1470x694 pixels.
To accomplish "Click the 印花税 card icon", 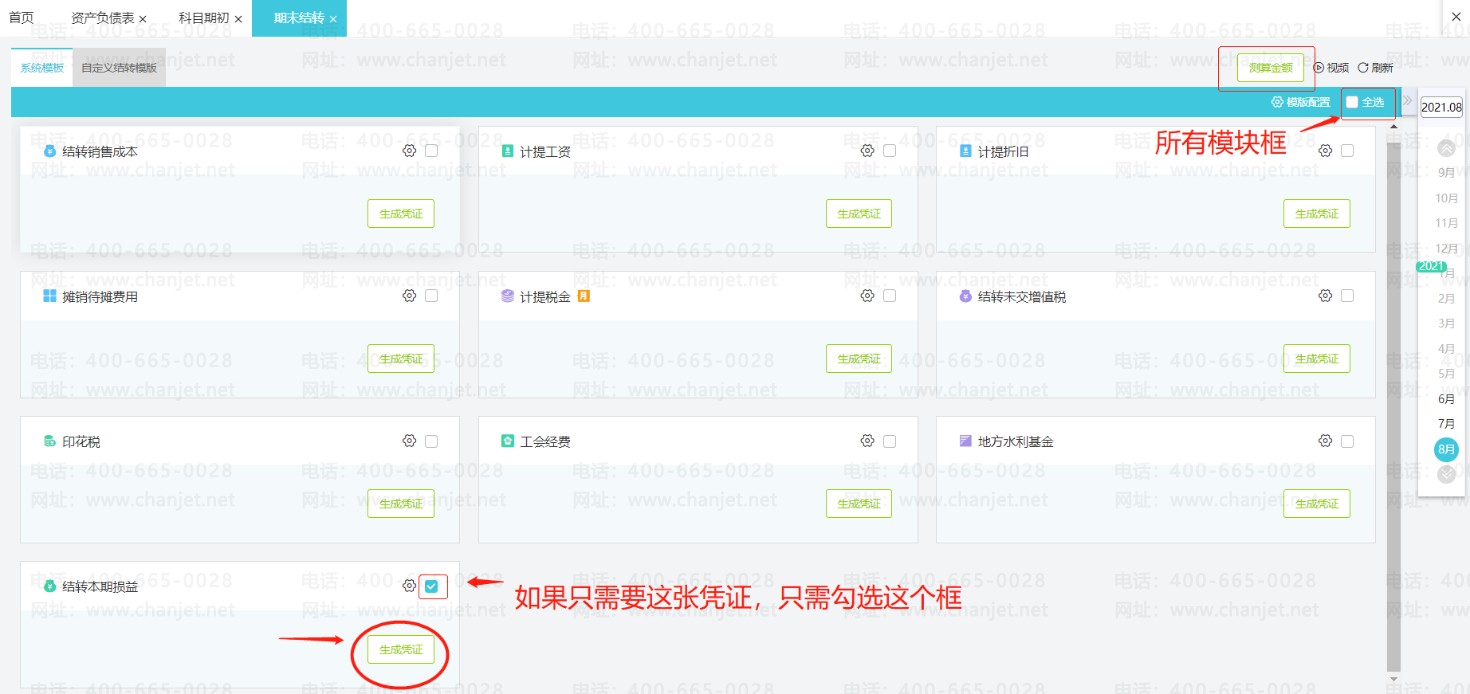I will [50, 442].
